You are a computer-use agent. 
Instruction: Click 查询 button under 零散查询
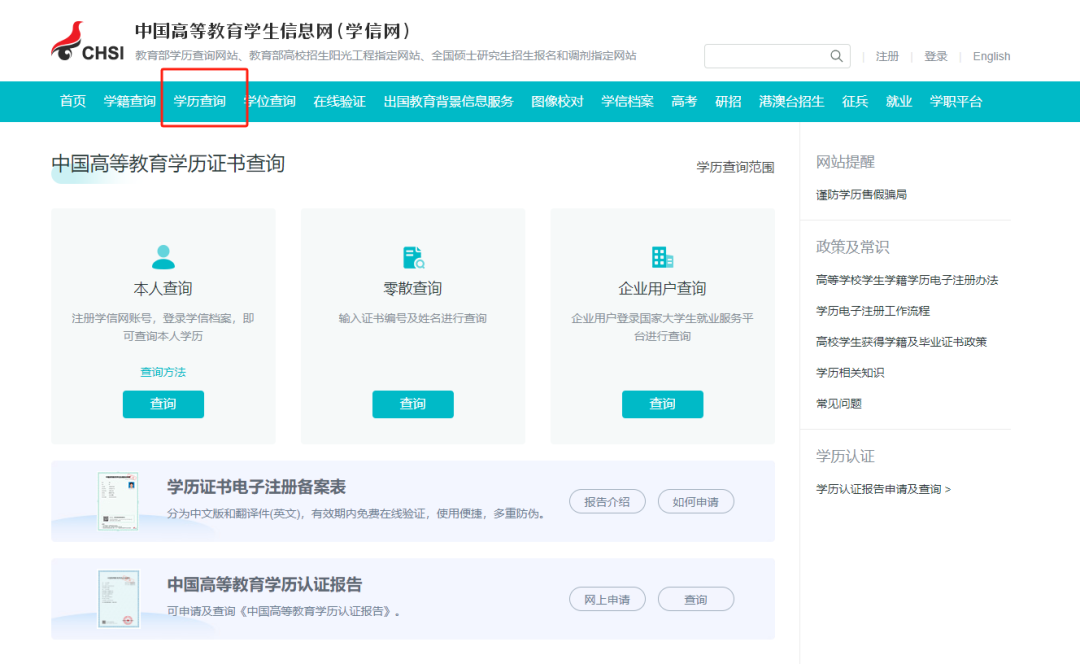[x=413, y=404]
